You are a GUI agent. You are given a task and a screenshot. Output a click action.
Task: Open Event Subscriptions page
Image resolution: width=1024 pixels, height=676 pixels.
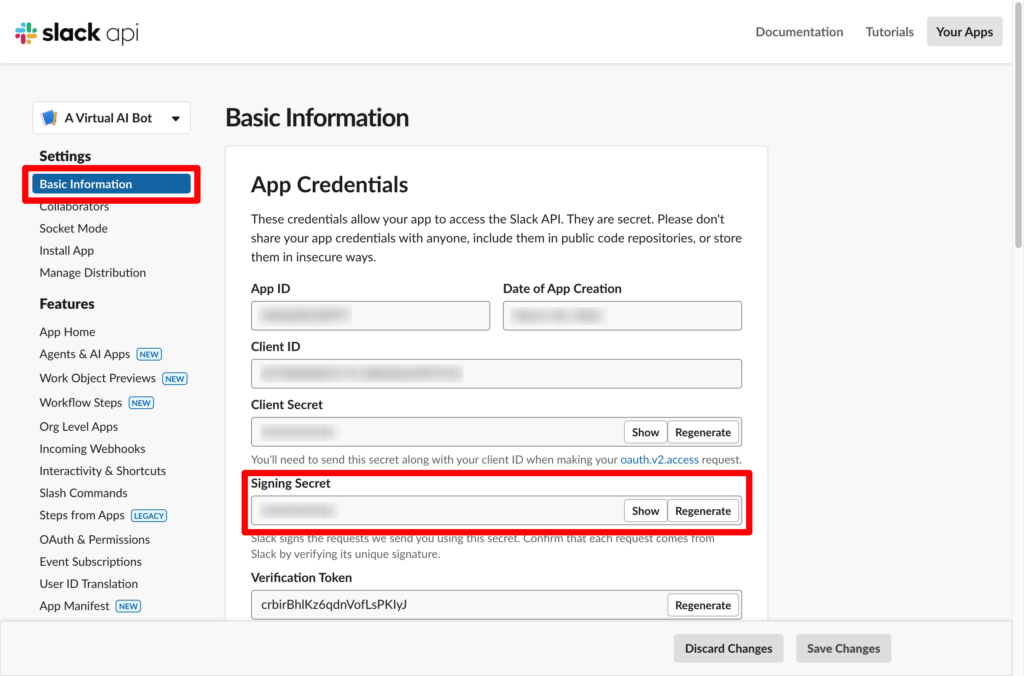[x=90, y=562]
